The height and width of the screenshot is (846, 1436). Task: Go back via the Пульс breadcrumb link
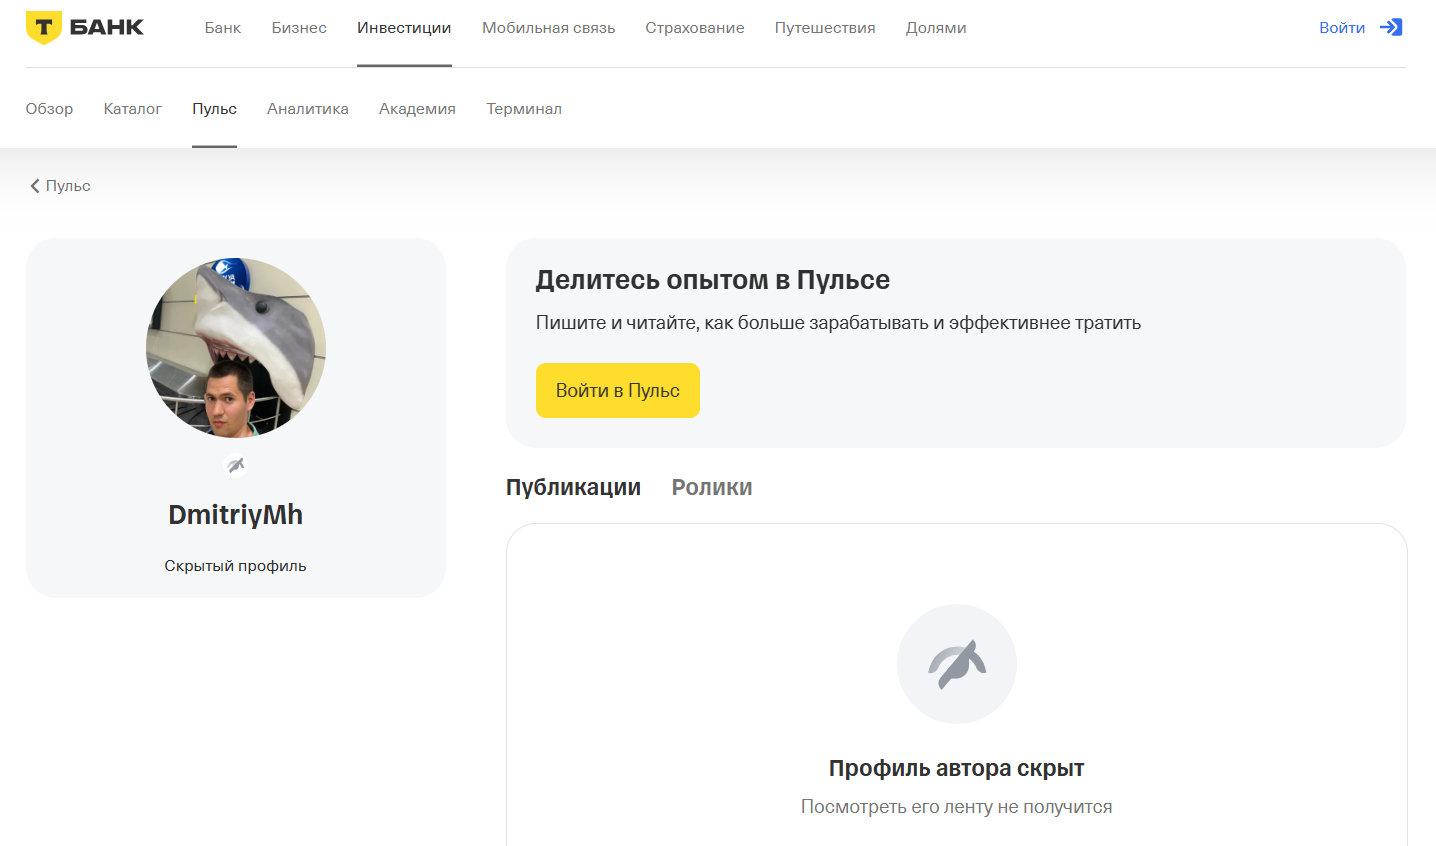(68, 186)
